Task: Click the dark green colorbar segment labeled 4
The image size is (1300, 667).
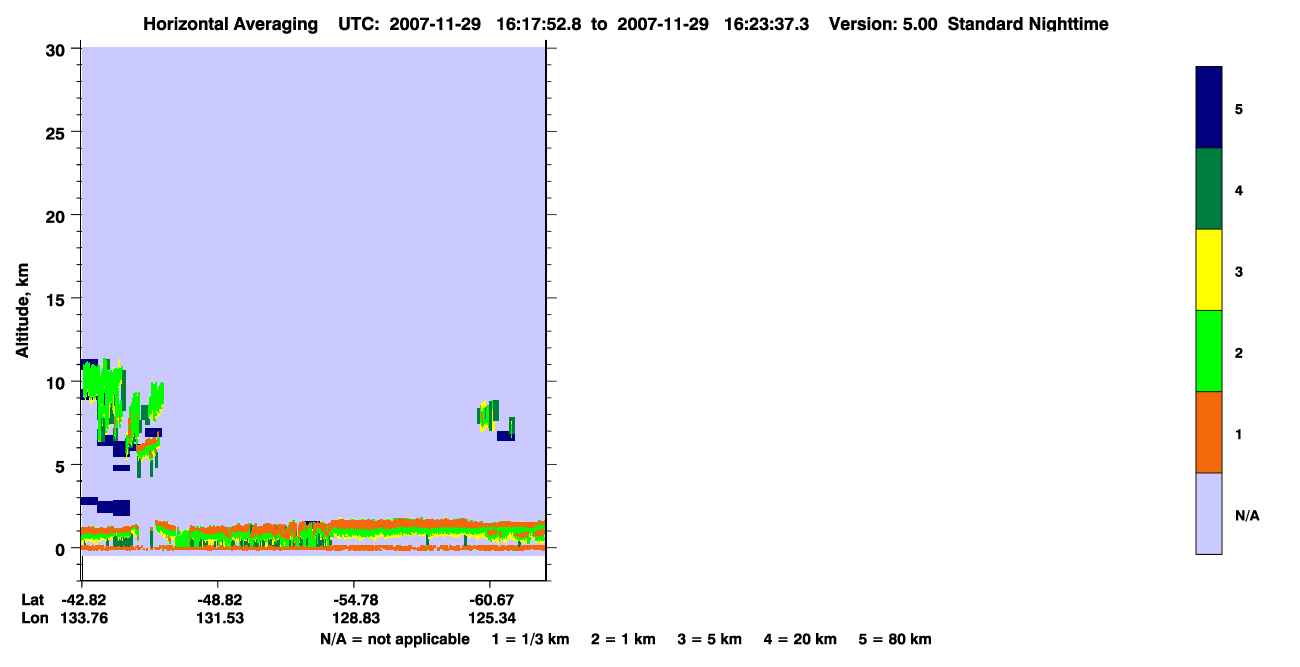Action: coord(1209,189)
